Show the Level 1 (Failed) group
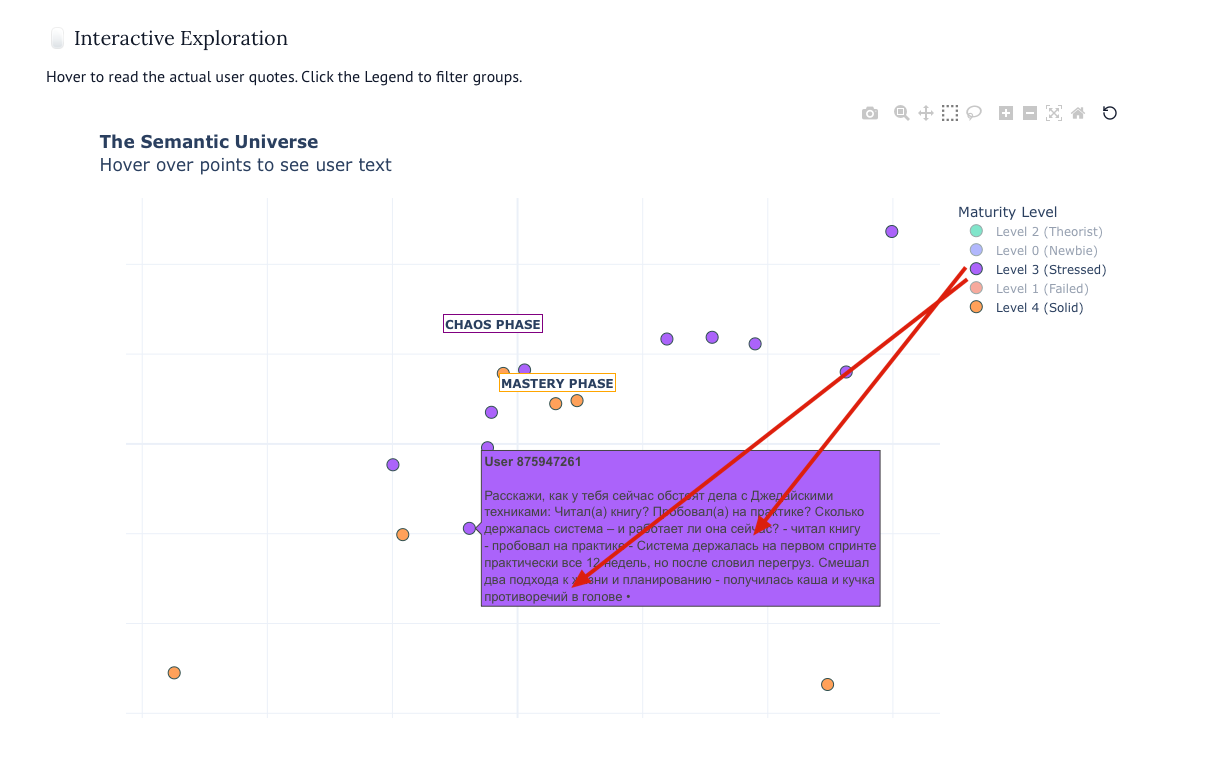 pyautogui.click(x=1042, y=289)
